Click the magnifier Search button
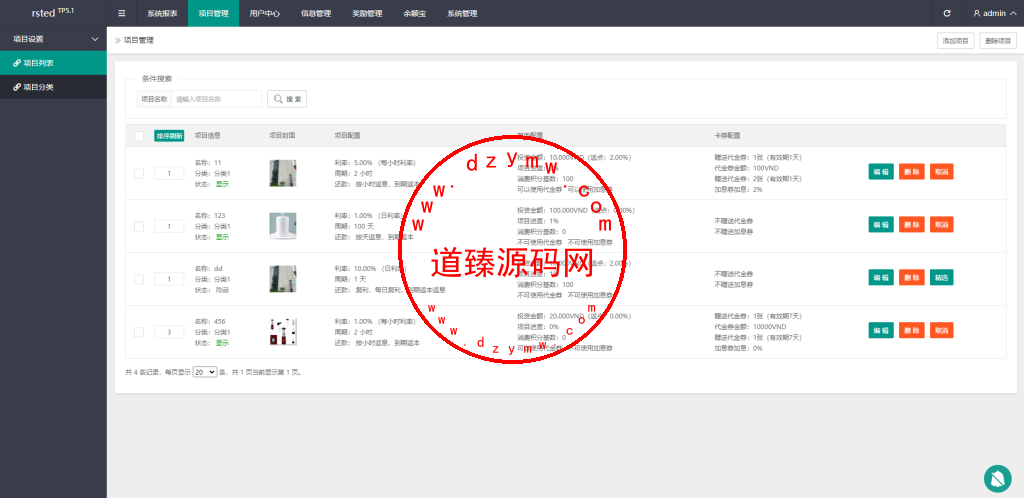This screenshot has height=498, width=1024. pos(287,99)
